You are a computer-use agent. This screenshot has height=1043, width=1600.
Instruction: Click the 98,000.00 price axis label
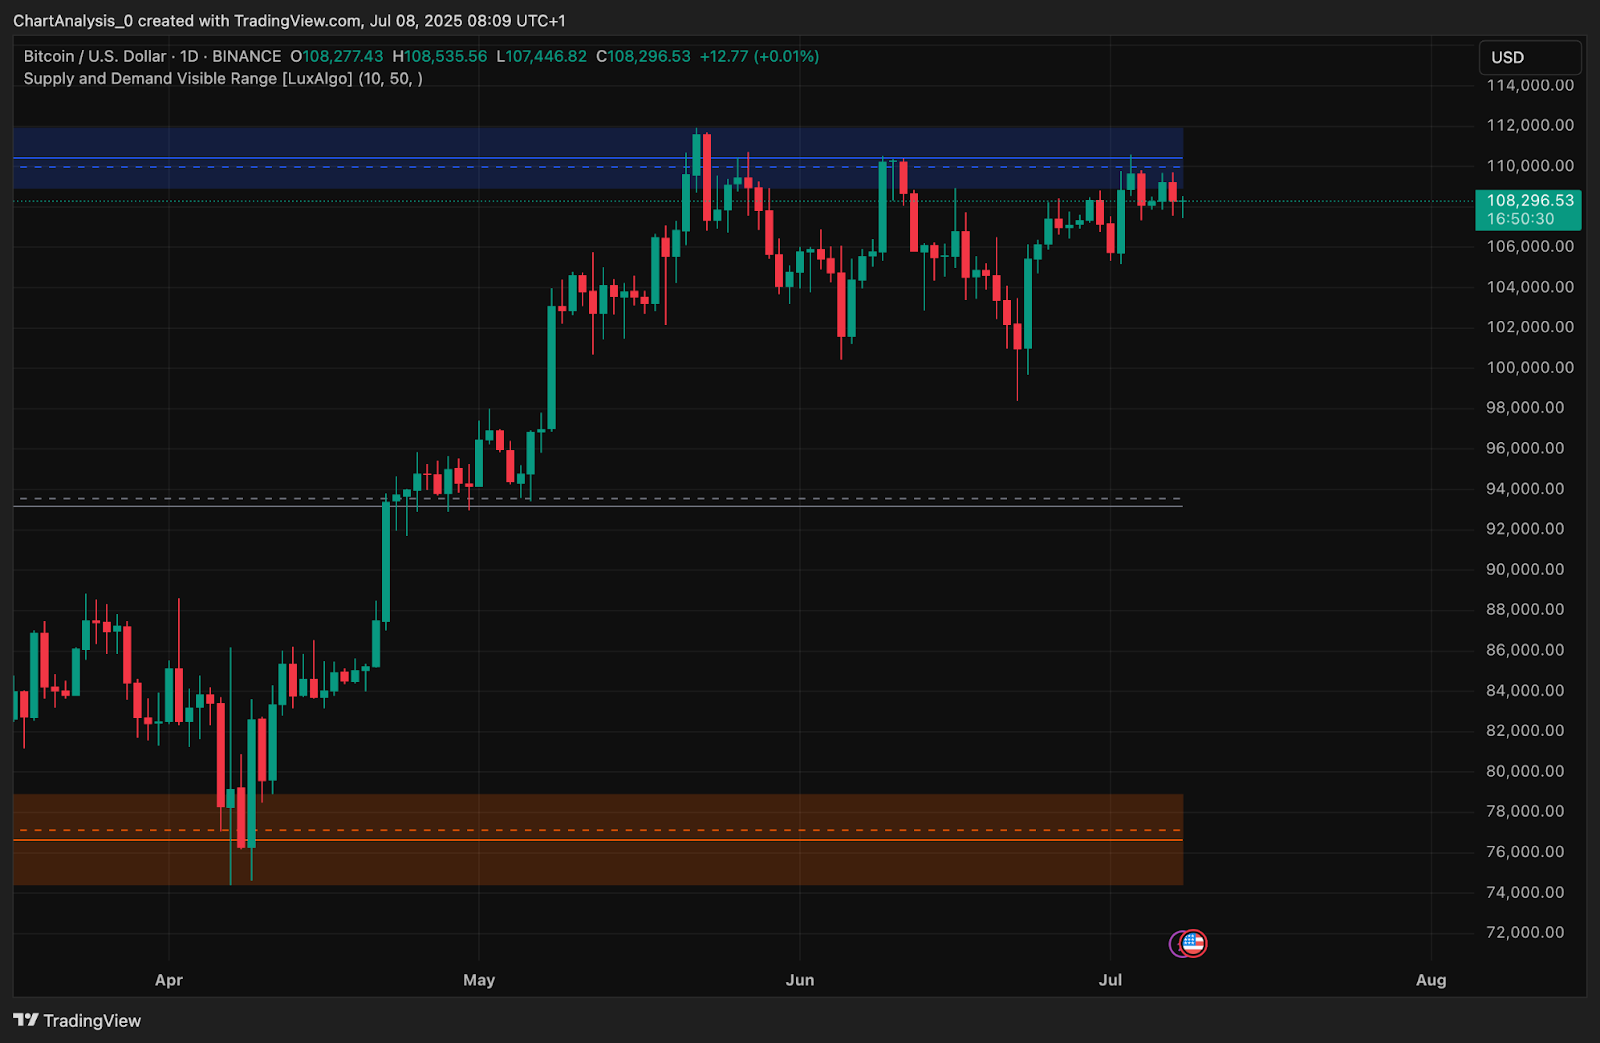[x=1525, y=408]
